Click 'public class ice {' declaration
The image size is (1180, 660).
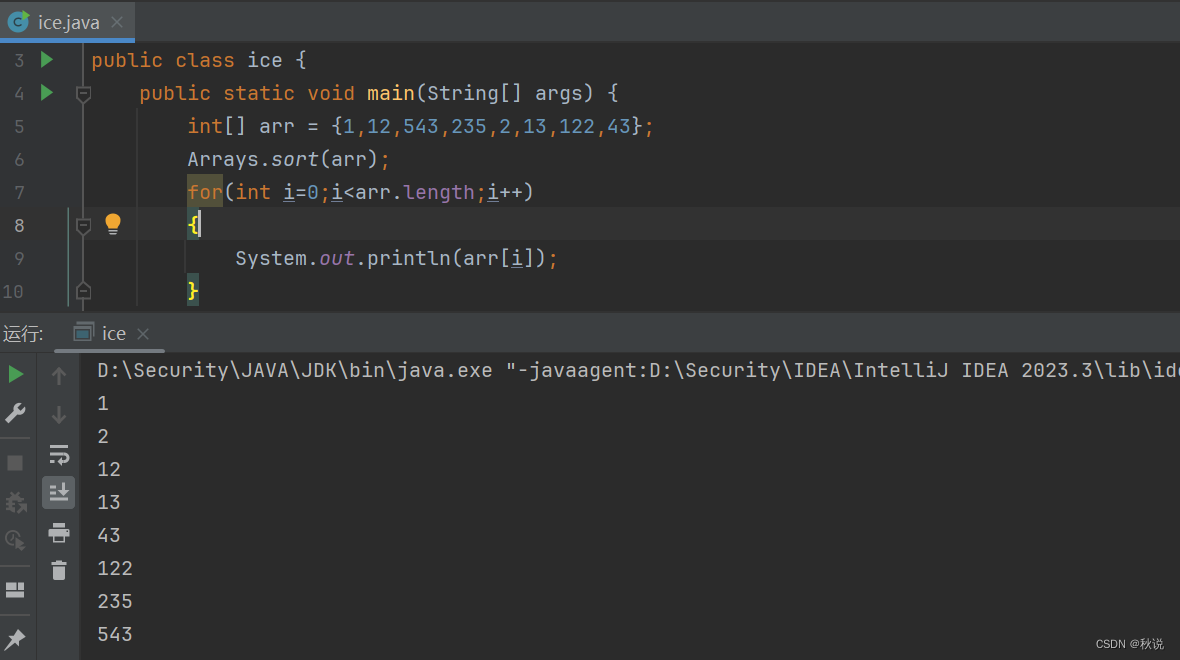click(x=199, y=60)
